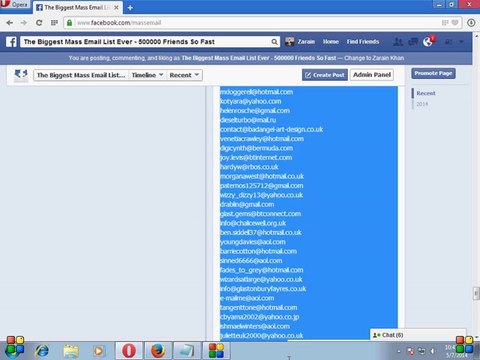Click the green padlock security icon
480x360 pixels.
[69, 23]
